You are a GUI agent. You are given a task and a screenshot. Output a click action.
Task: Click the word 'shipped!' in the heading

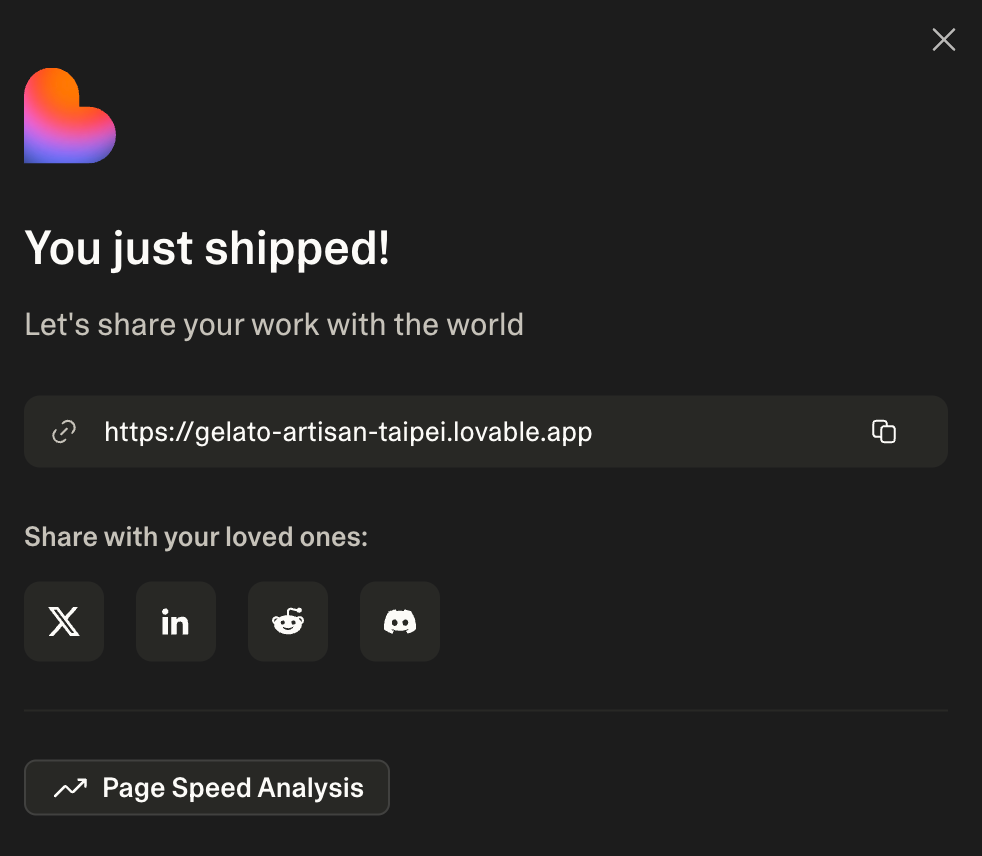click(x=297, y=248)
